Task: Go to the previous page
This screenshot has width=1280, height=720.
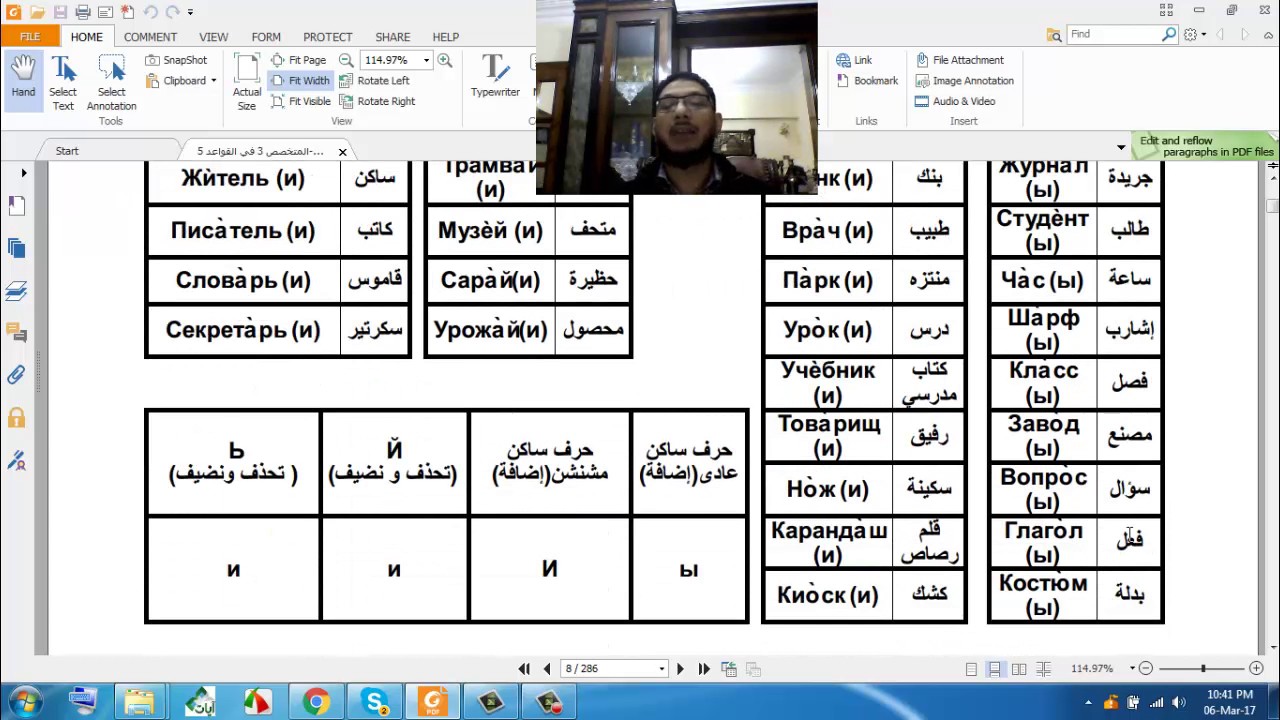Action: click(x=546, y=669)
